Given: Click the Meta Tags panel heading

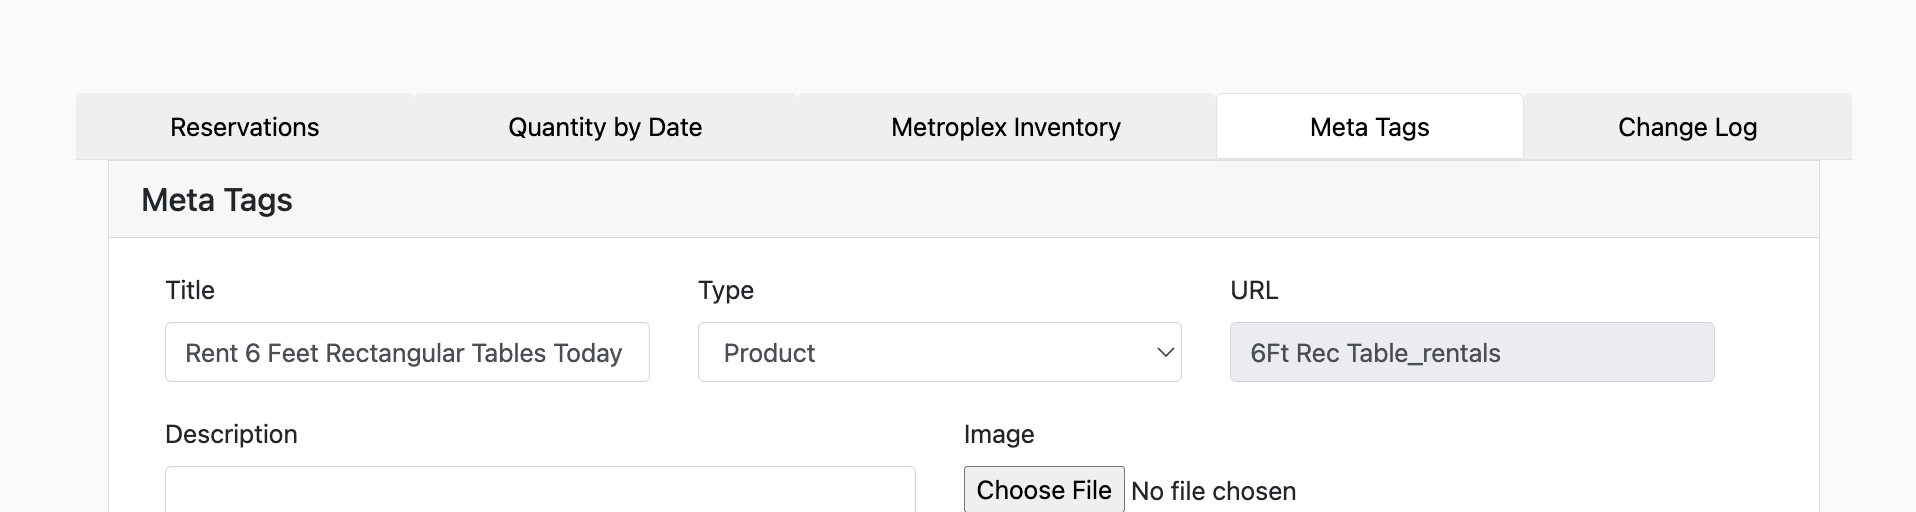Looking at the screenshot, I should pos(217,200).
